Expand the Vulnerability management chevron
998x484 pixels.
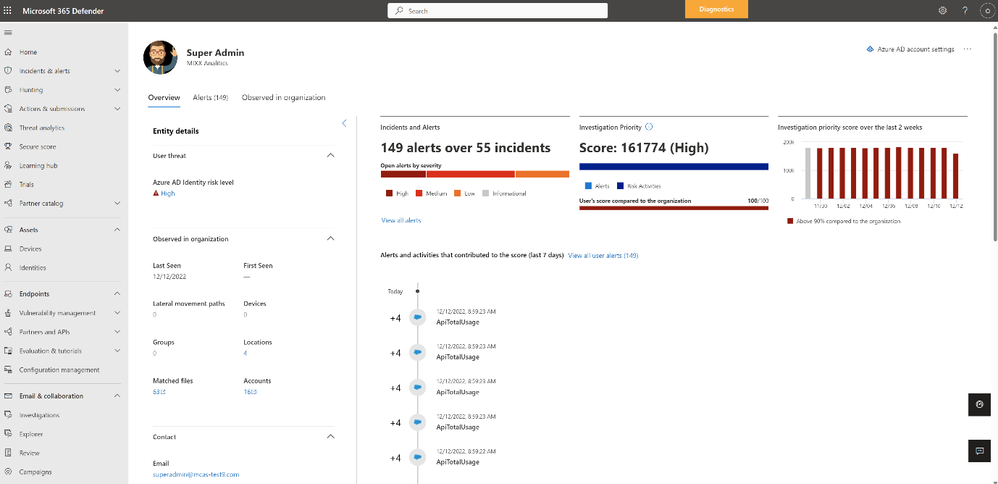pyautogui.click(x=117, y=313)
